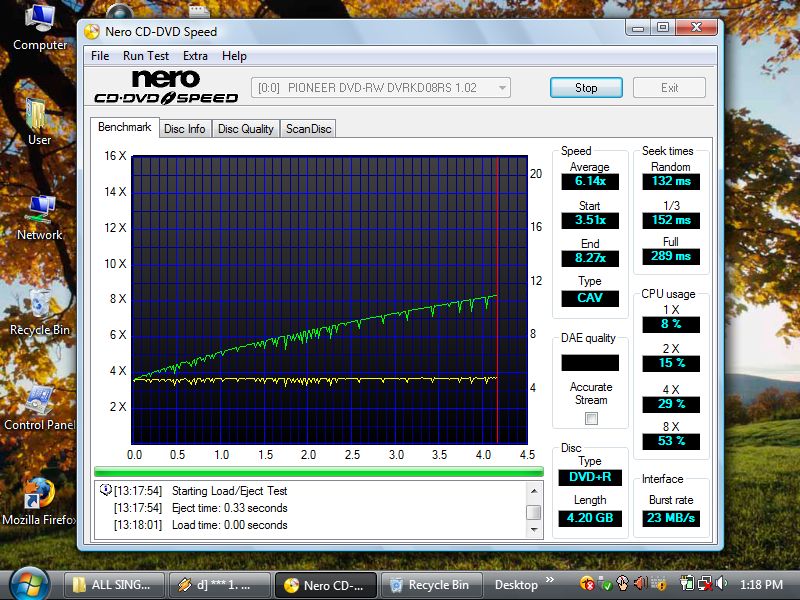Click the log scrollbar down arrow

pos(534,530)
